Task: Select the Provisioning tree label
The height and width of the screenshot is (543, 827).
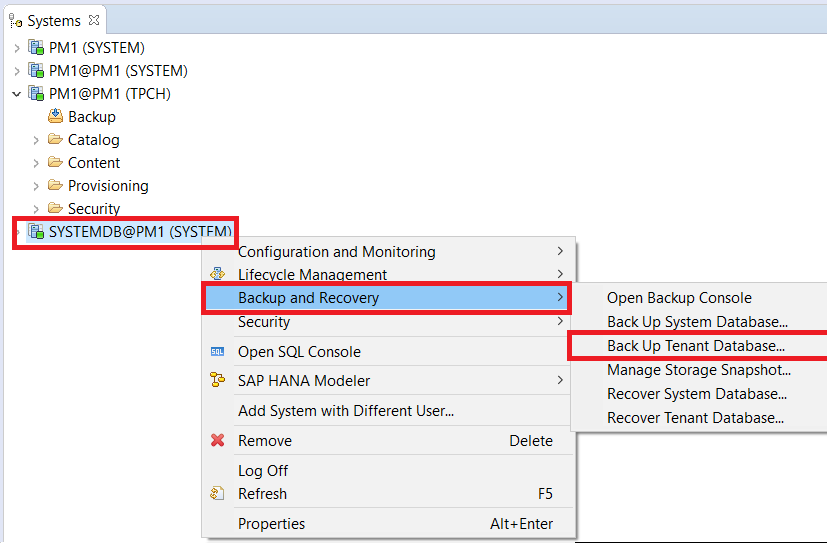Action: click(x=108, y=186)
